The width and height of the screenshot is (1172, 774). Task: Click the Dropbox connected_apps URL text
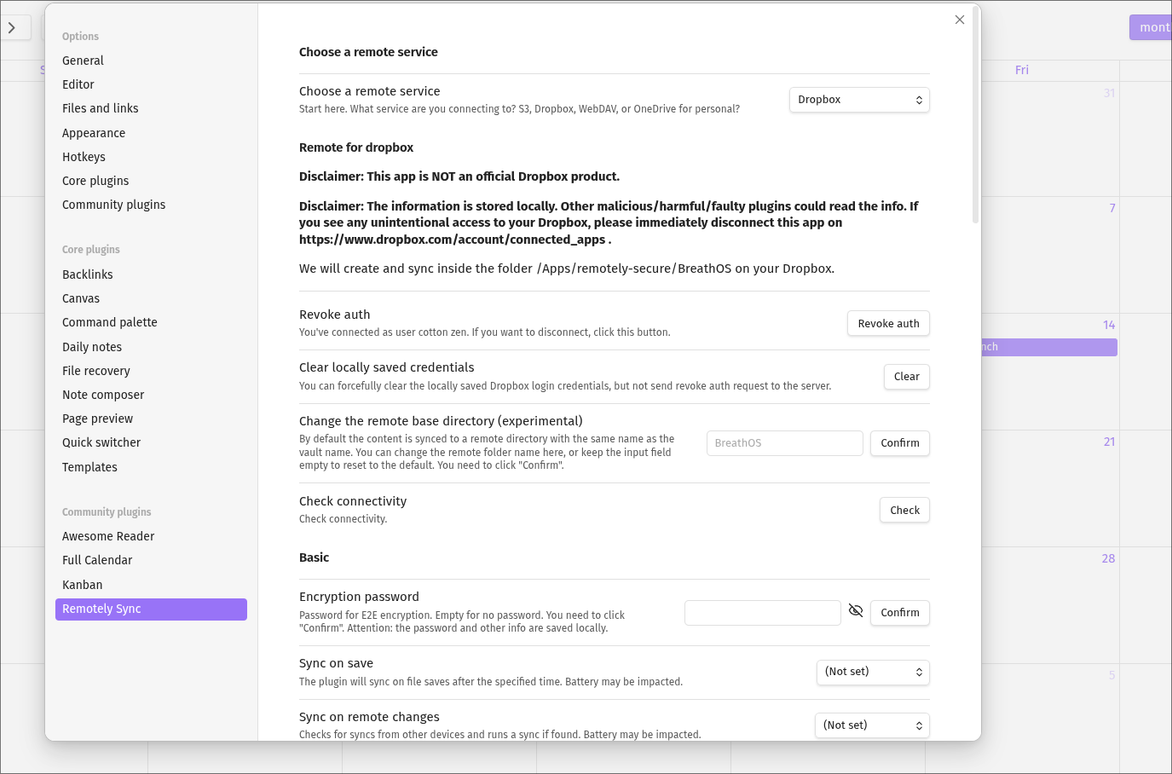coord(452,240)
